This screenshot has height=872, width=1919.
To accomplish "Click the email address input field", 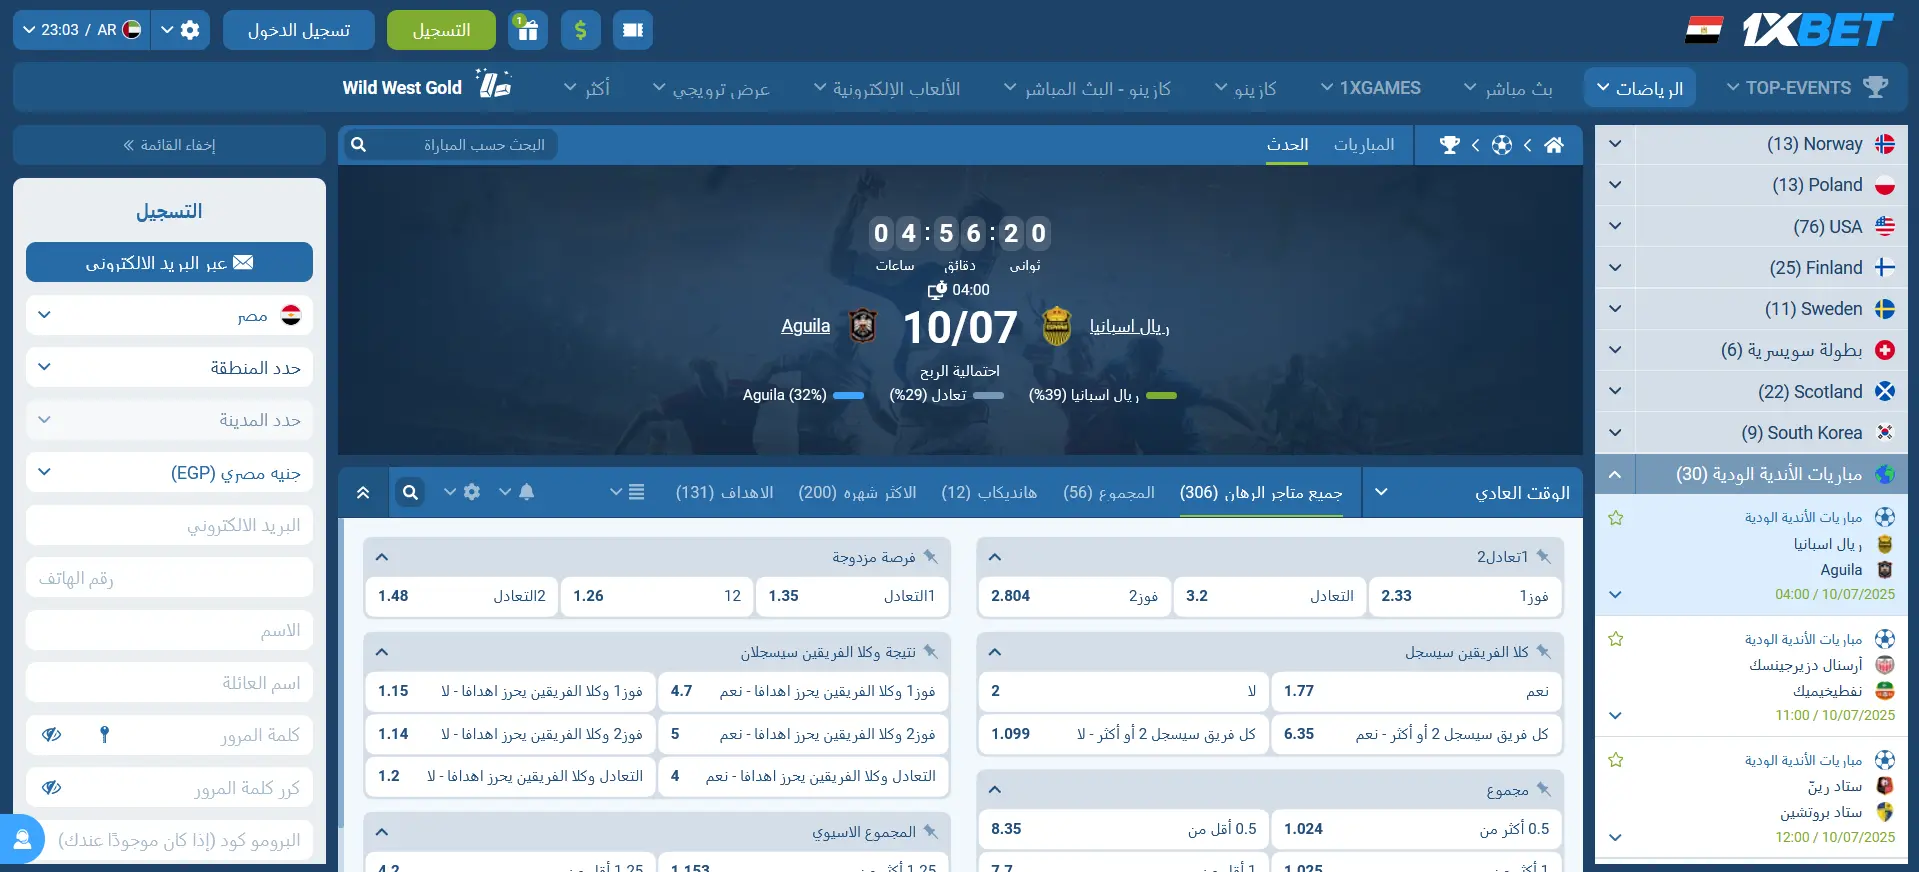I will coord(169,525).
